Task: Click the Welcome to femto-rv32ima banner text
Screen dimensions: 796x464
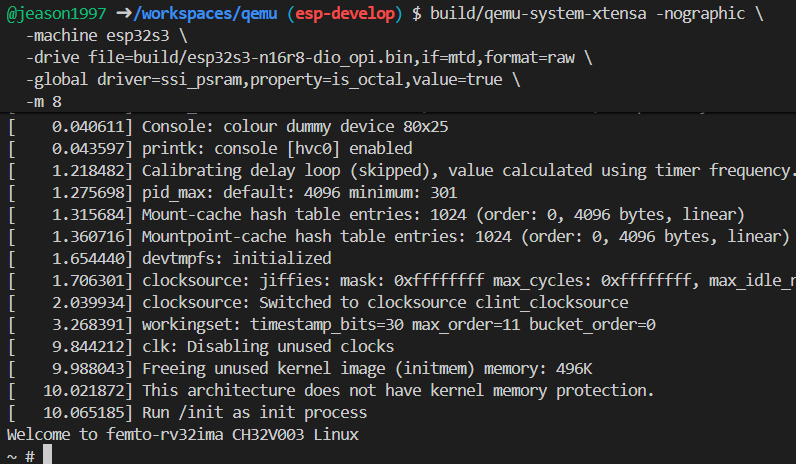Action: coord(182,434)
